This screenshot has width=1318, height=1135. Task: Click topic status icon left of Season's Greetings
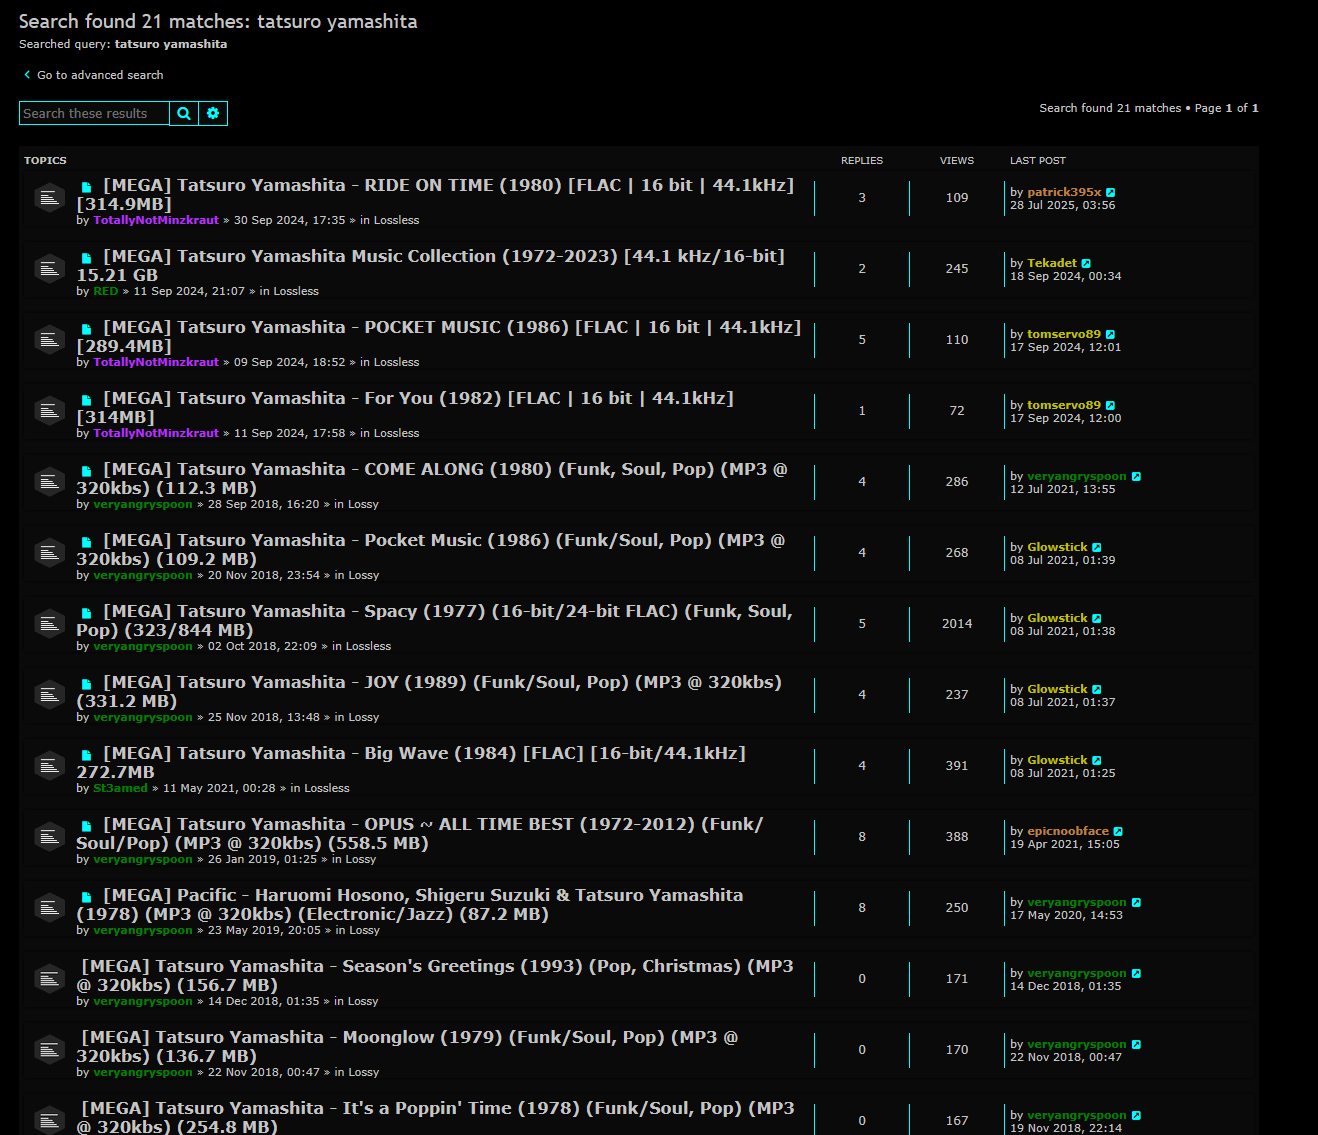coord(49,979)
